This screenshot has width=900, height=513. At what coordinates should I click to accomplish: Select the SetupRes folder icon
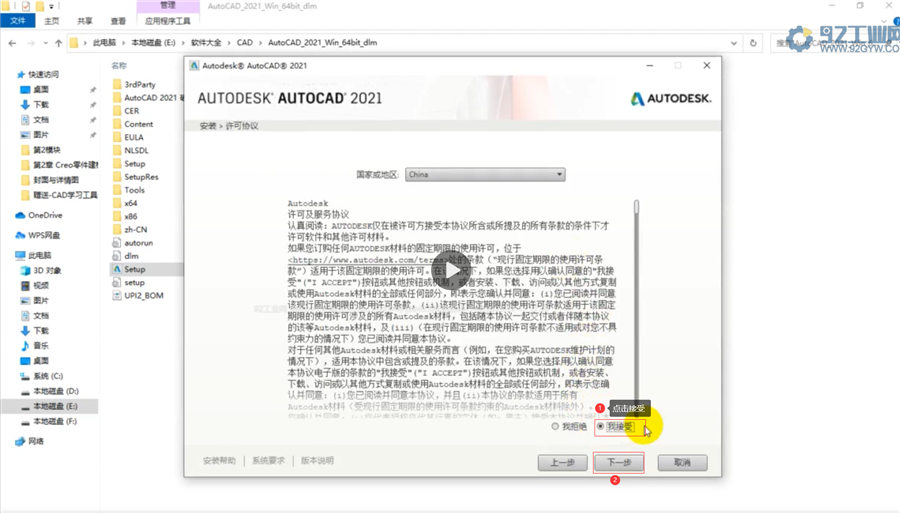pyautogui.click(x=117, y=177)
